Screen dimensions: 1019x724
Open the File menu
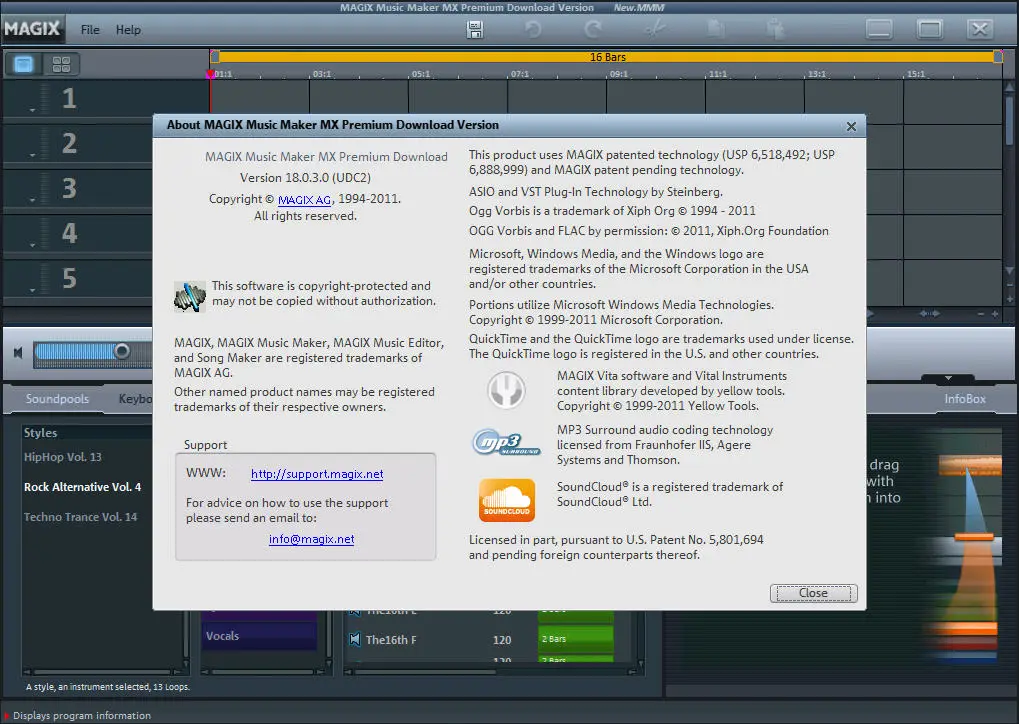90,30
